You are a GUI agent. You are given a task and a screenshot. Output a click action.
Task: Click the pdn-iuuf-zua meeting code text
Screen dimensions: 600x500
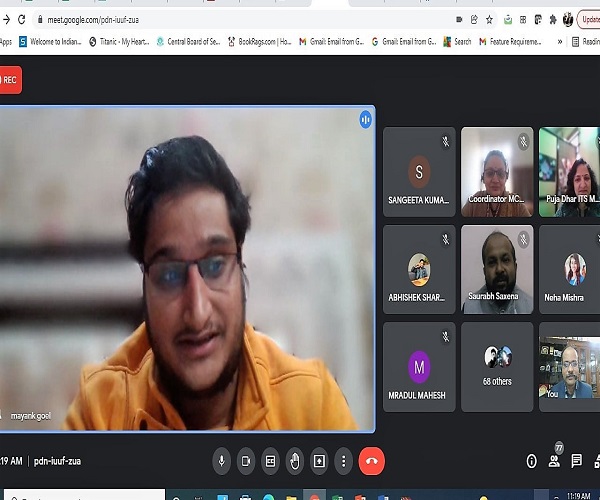point(57,461)
